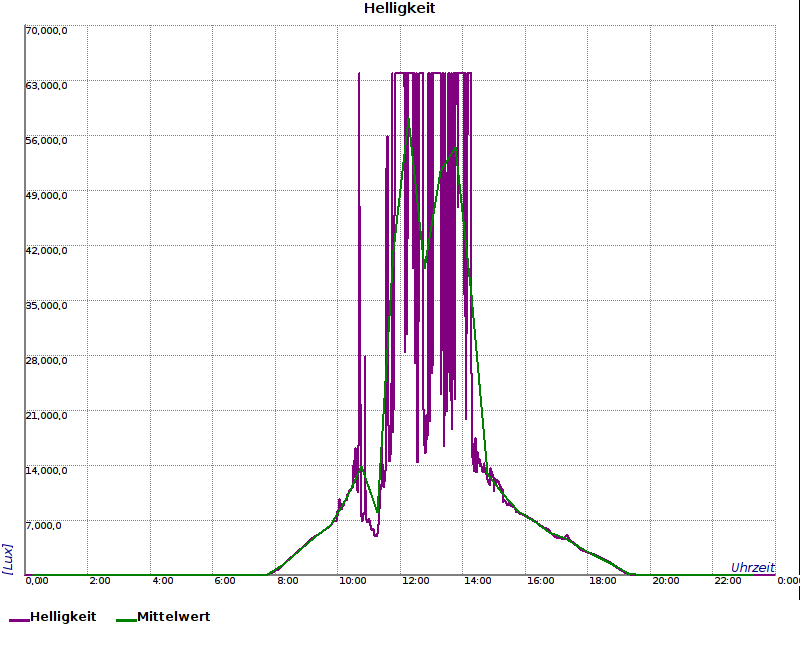Click the 18:00 time tick label
This screenshot has height=650, width=800.
(x=603, y=581)
